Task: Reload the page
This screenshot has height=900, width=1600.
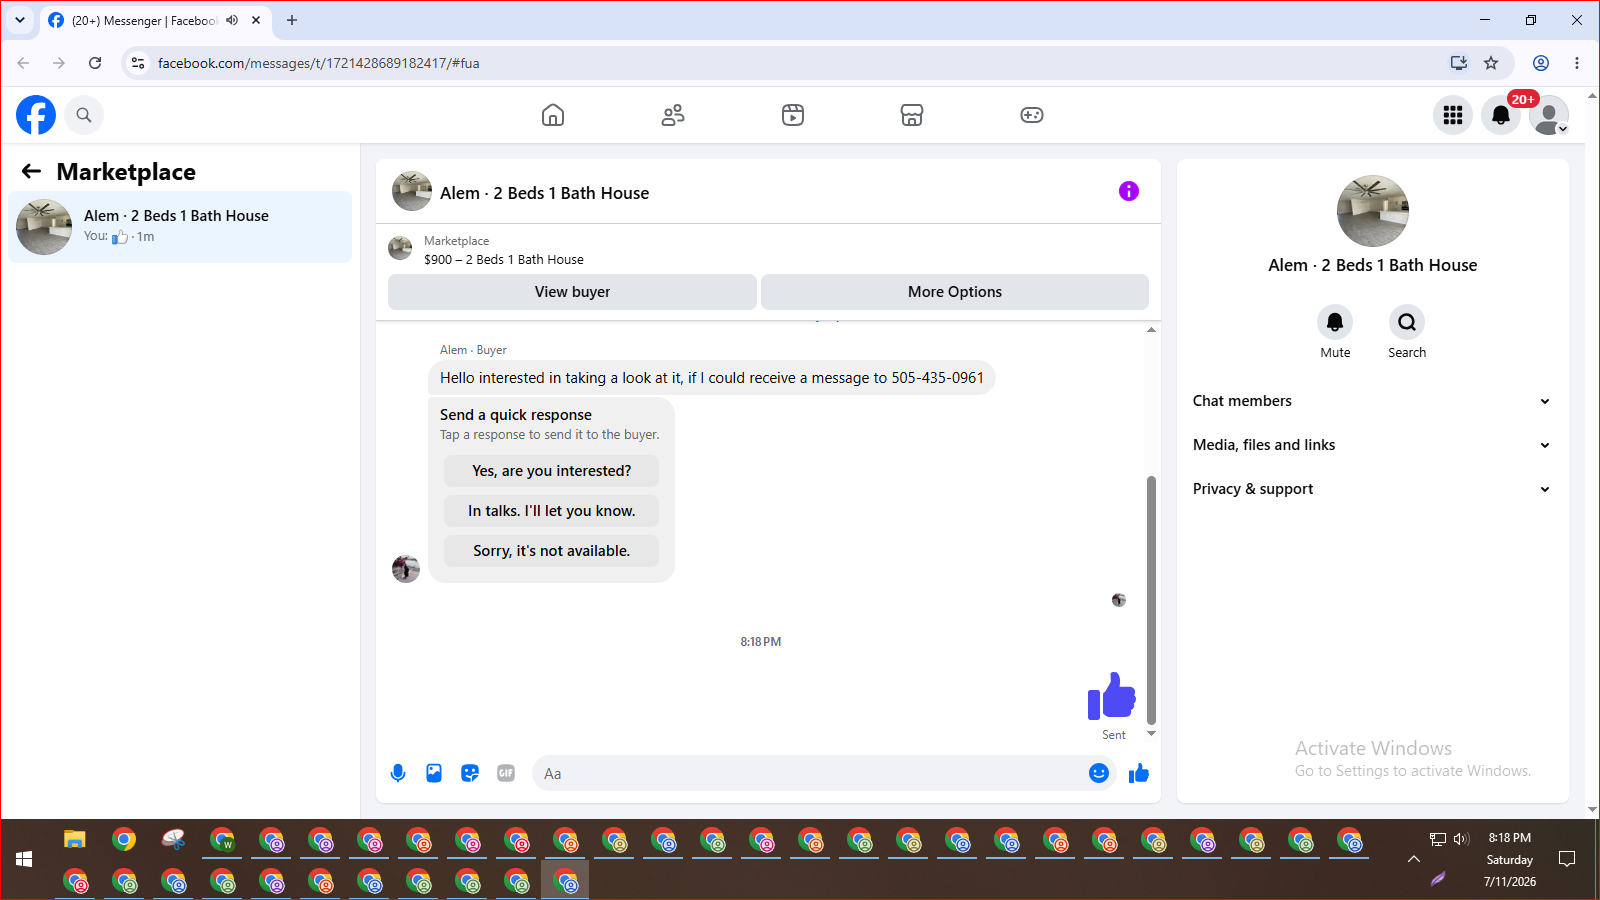Action: tap(95, 63)
